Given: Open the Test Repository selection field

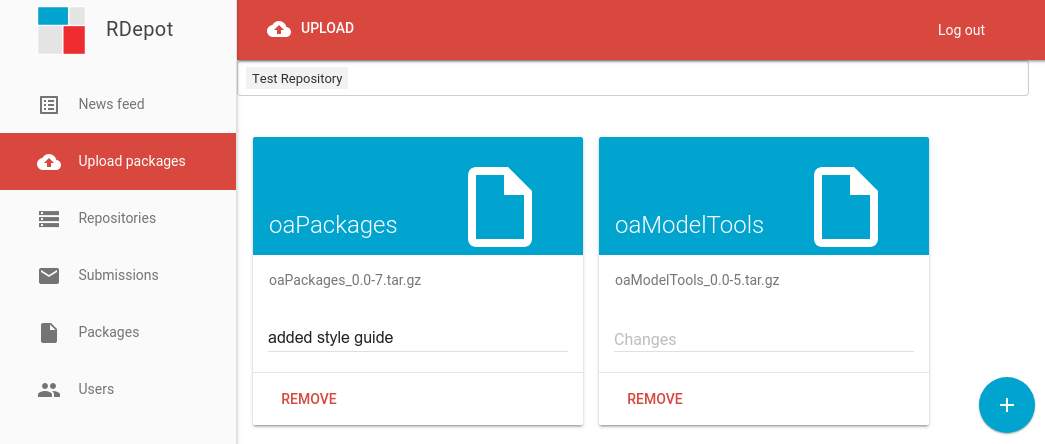Looking at the screenshot, I should point(632,79).
